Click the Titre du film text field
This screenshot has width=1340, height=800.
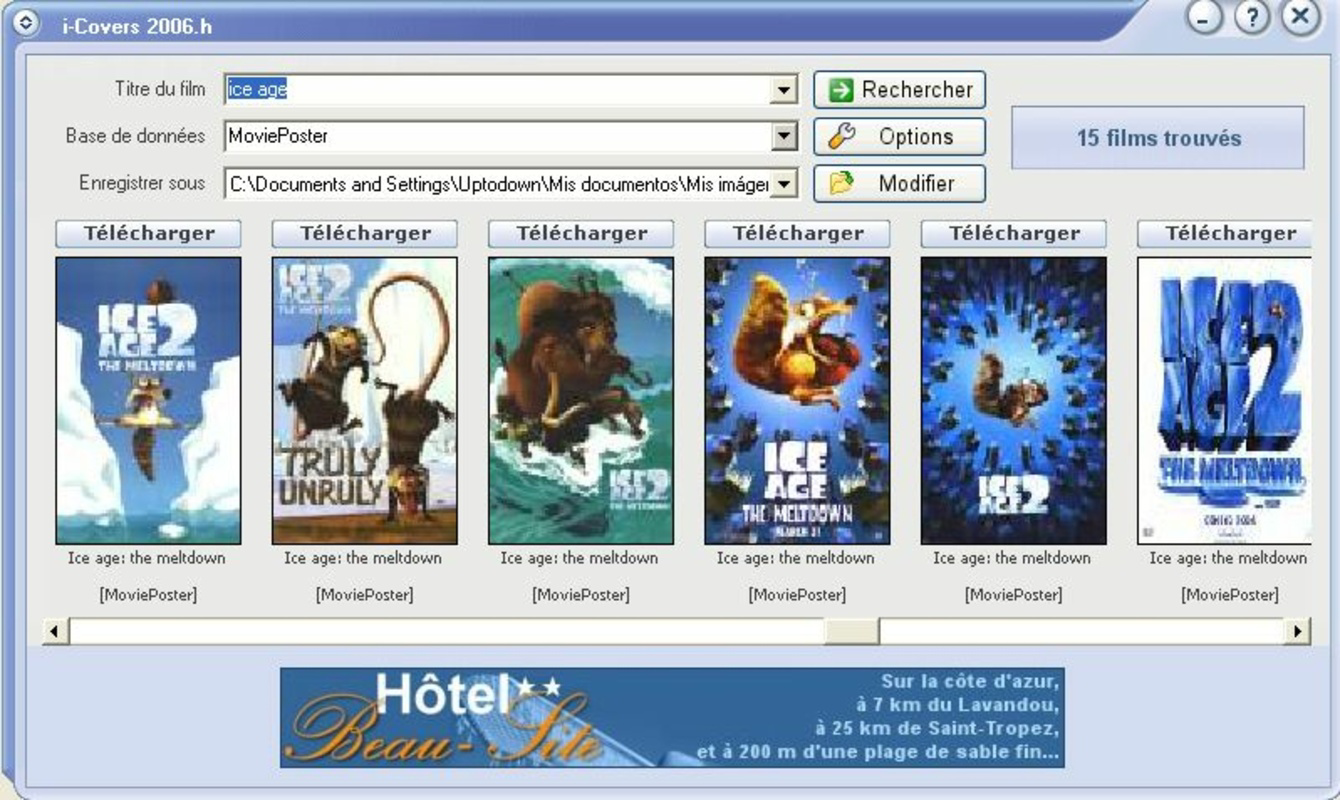[x=499, y=90]
